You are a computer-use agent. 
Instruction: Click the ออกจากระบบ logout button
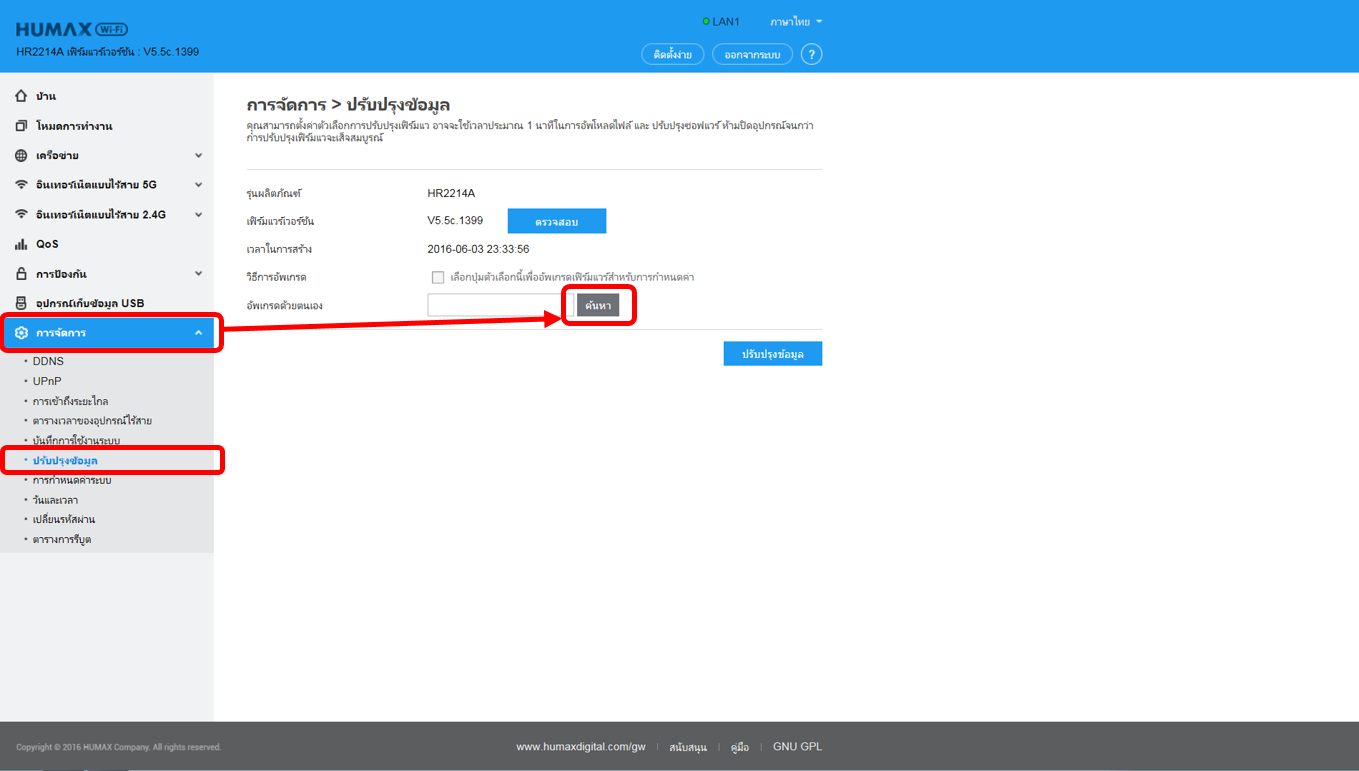pyautogui.click(x=753, y=54)
